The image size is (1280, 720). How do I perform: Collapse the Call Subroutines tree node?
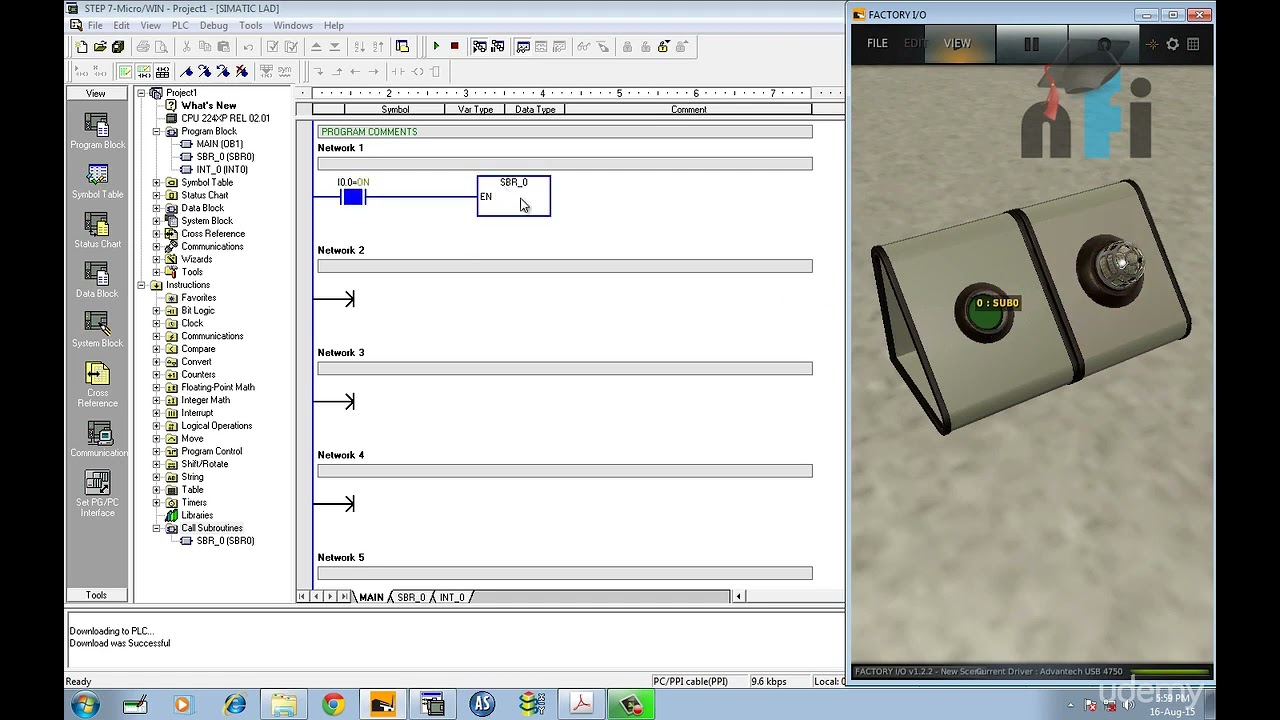tap(156, 528)
